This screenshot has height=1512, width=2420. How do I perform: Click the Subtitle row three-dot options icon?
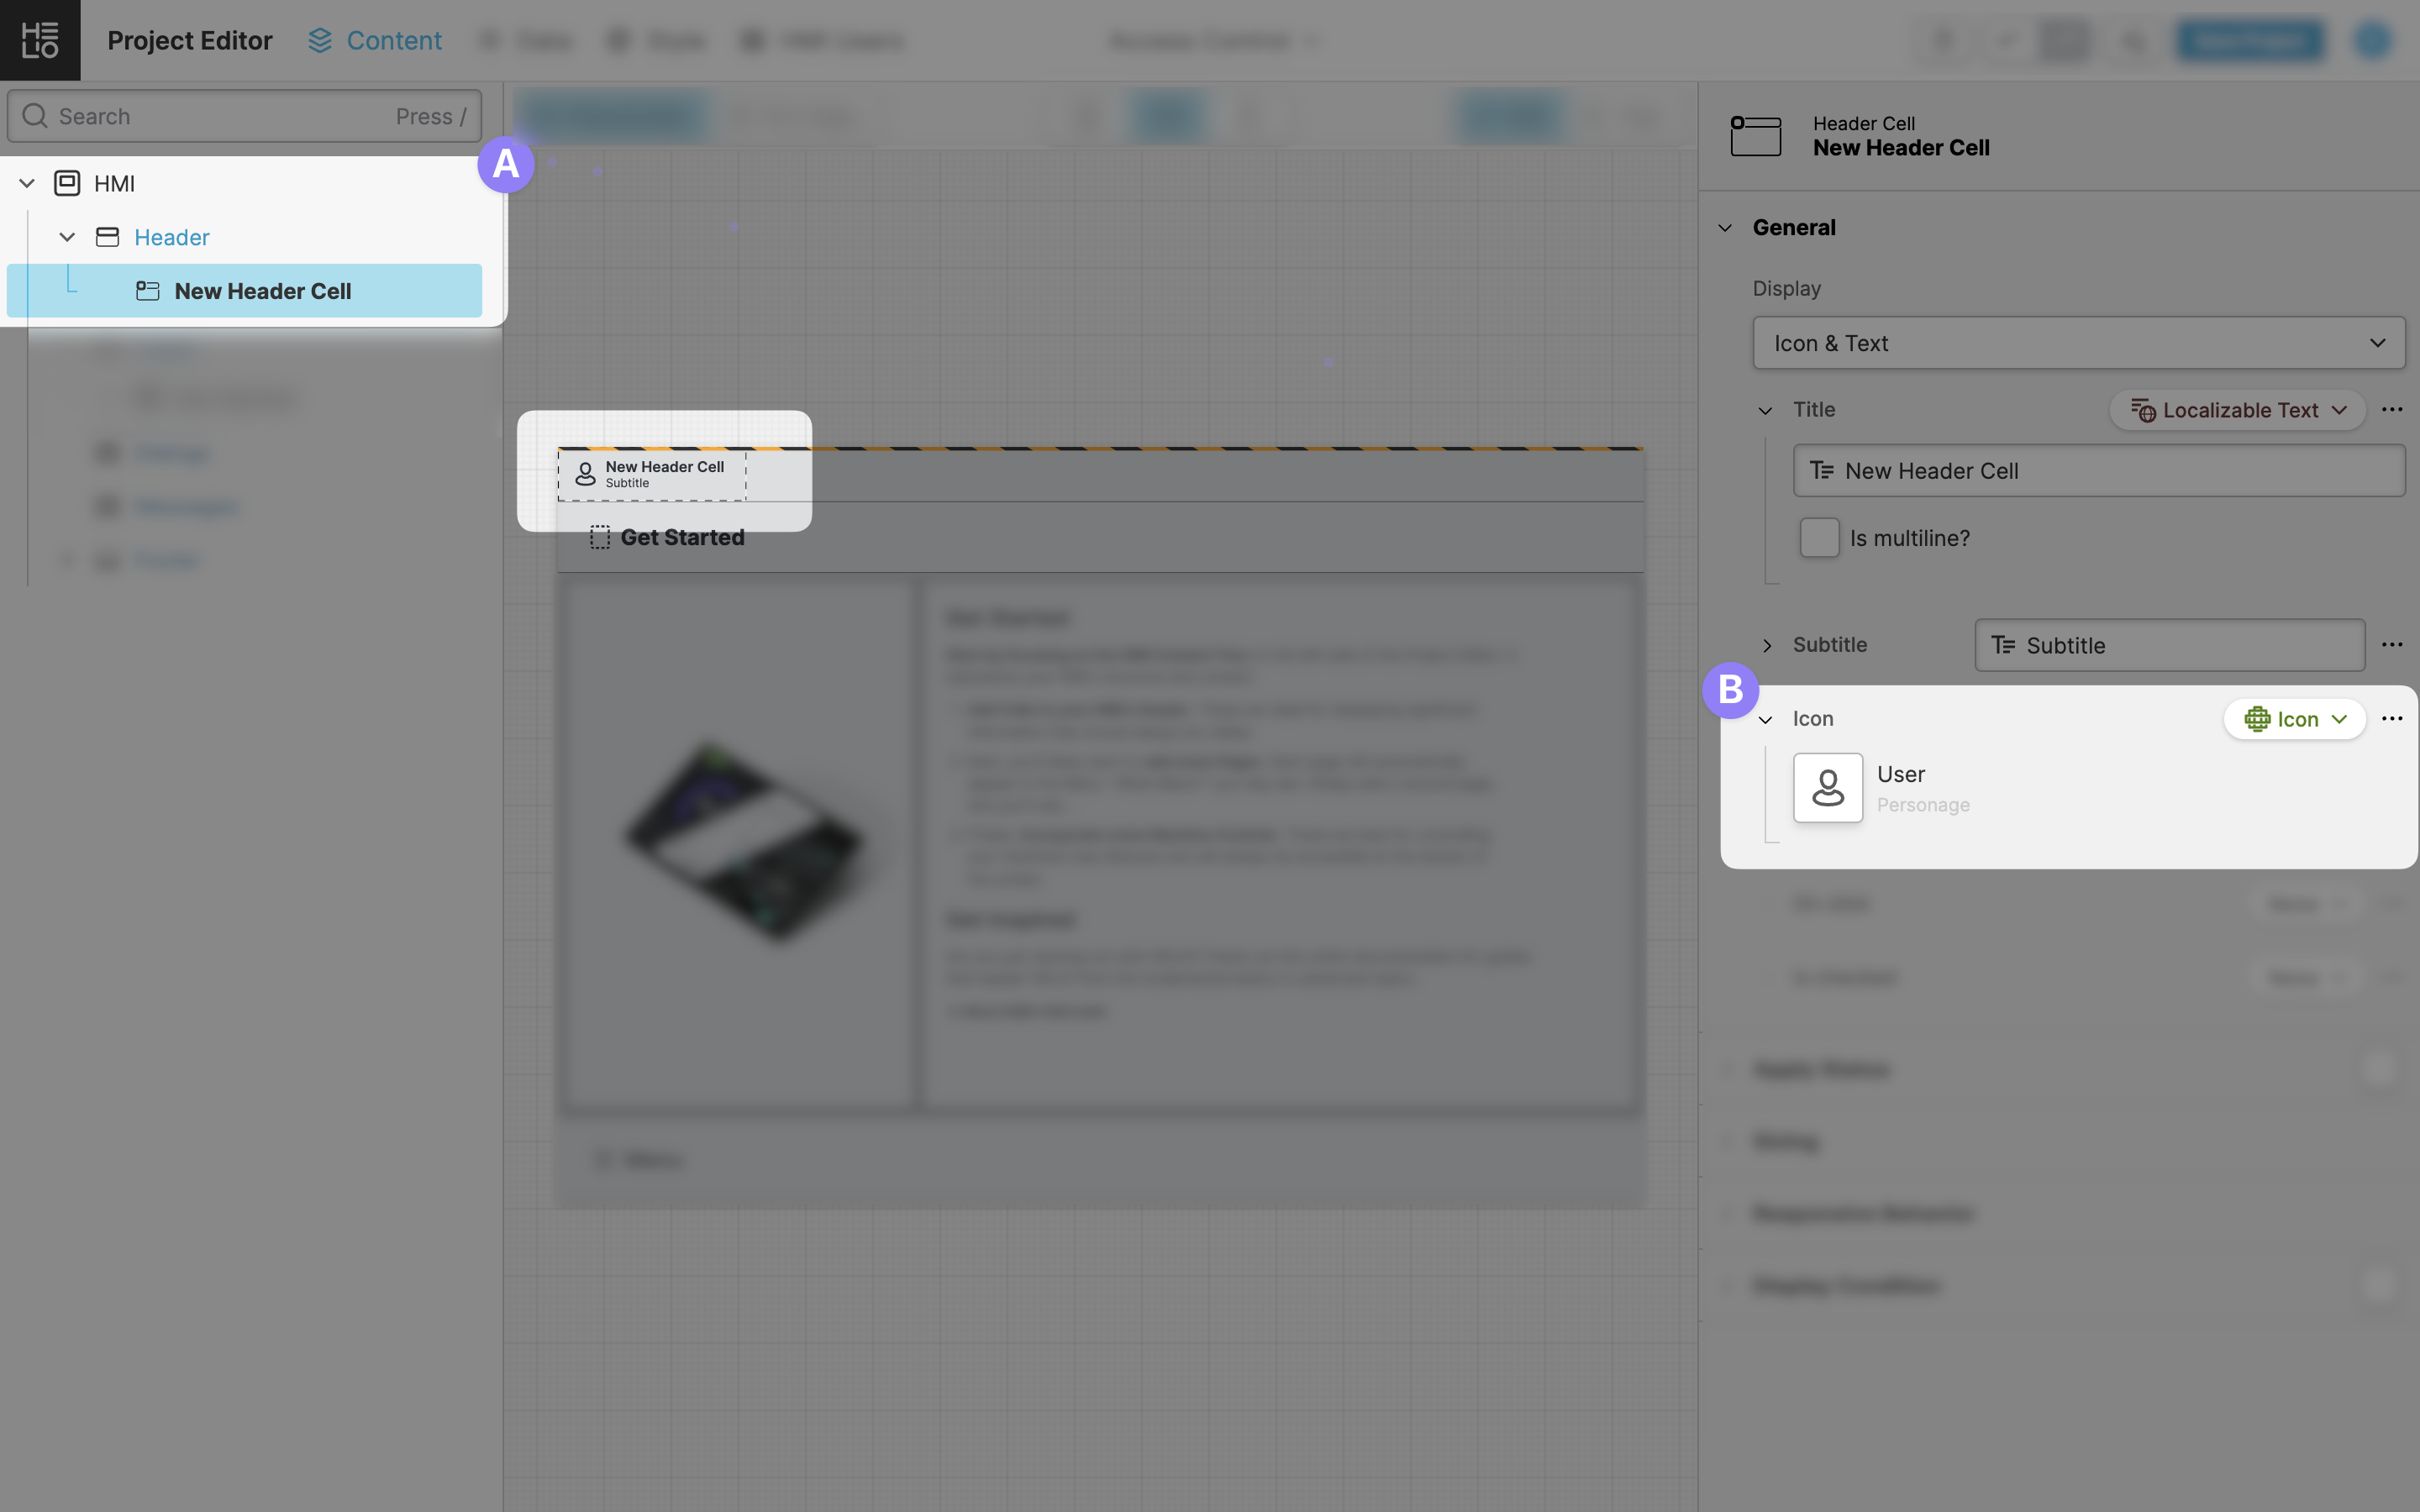2391,645
